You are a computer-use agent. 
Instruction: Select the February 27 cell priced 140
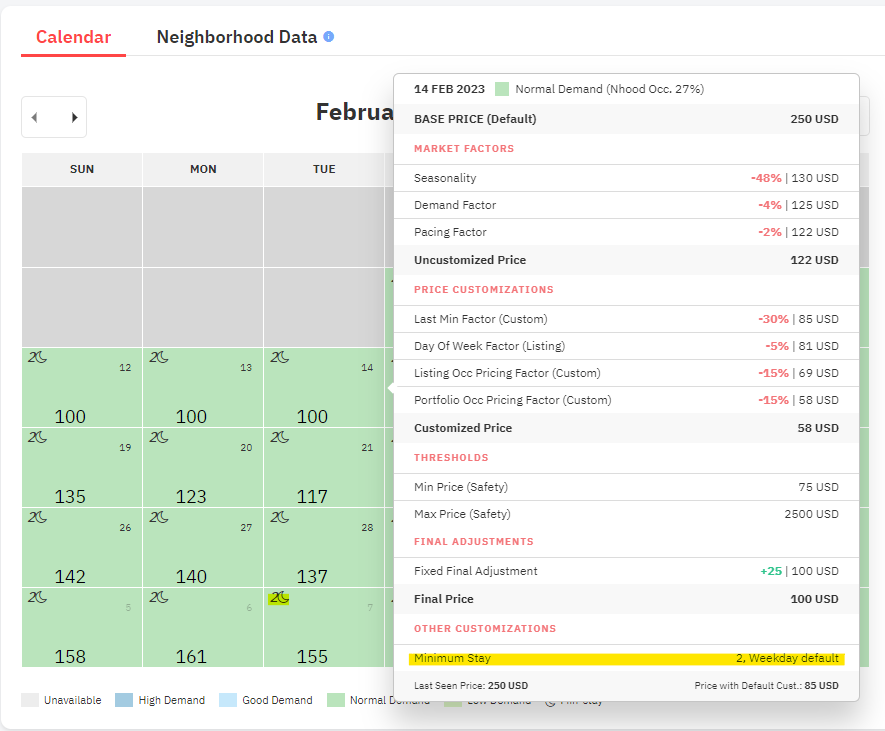coord(203,547)
